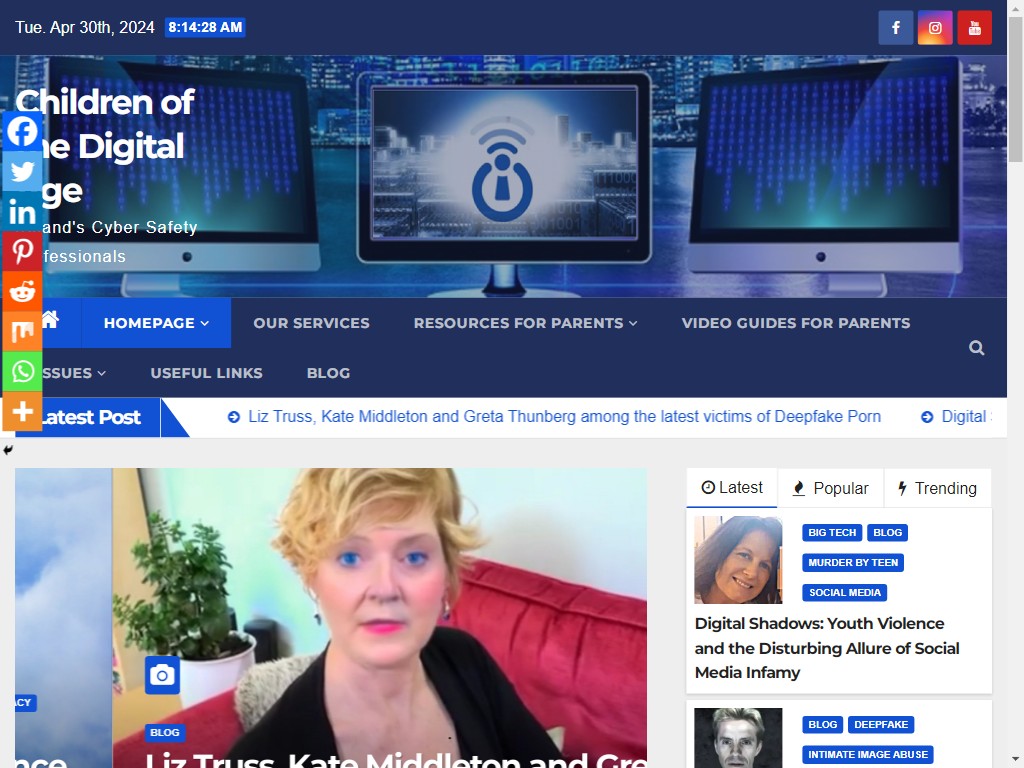Share on LinkedIn via sidebar icon

click(22, 212)
